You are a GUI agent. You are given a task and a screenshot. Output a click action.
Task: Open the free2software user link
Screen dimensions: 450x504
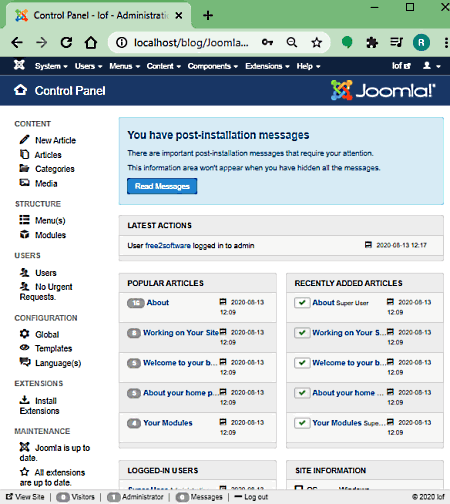(168, 246)
